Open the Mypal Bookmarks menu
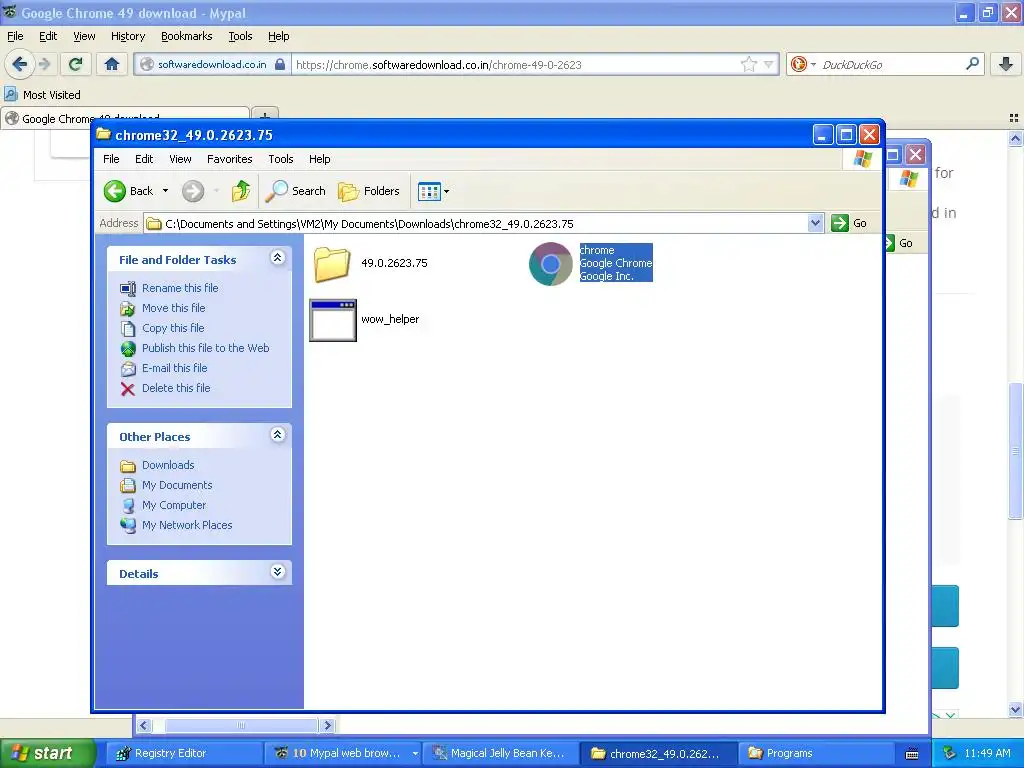Screen dimensions: 1024x768 (x=187, y=36)
